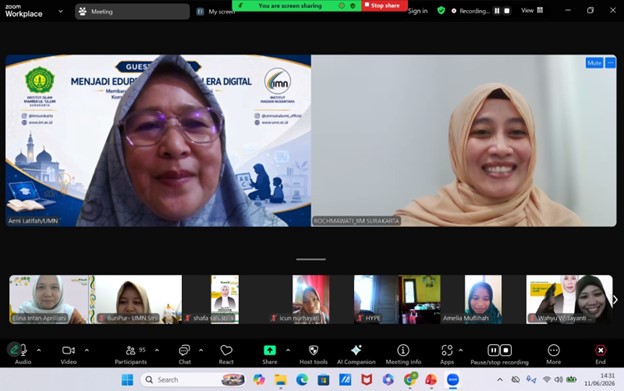Screen dimensions: 624x391
Task: Click the Zoom icon in the taskbar
Action: 452,380
